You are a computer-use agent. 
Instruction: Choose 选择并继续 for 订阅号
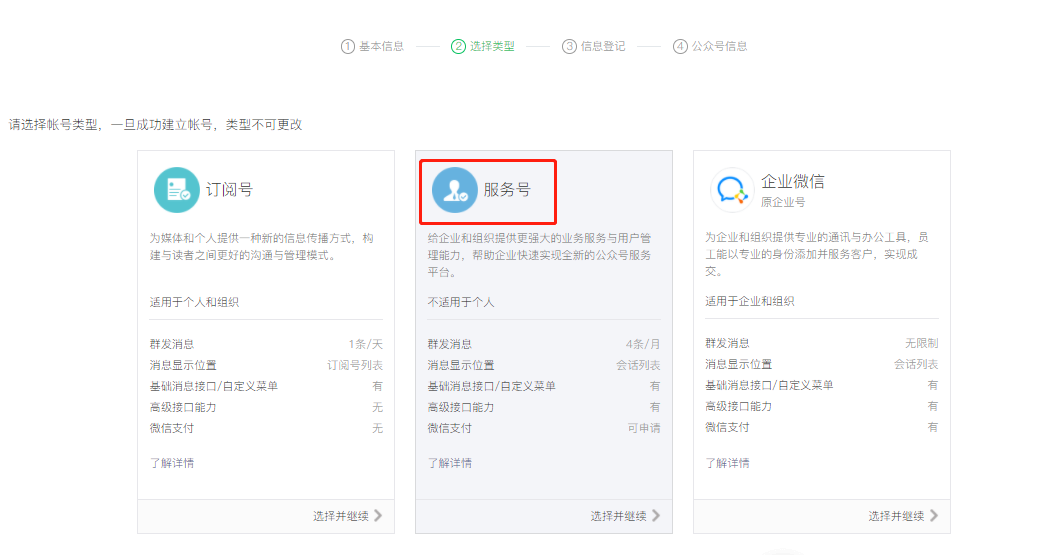pos(340,516)
